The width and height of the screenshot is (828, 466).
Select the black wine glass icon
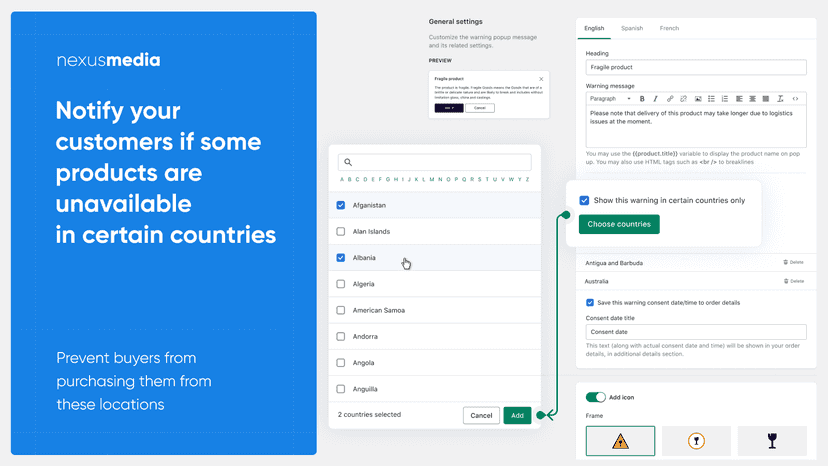pos(772,441)
